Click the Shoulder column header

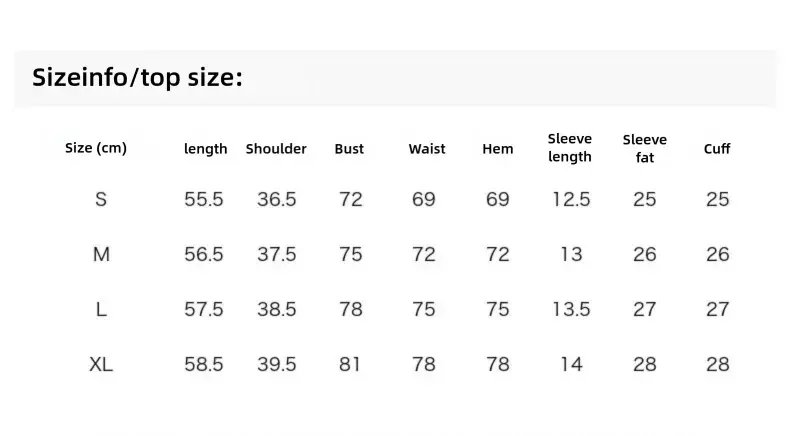pos(276,149)
